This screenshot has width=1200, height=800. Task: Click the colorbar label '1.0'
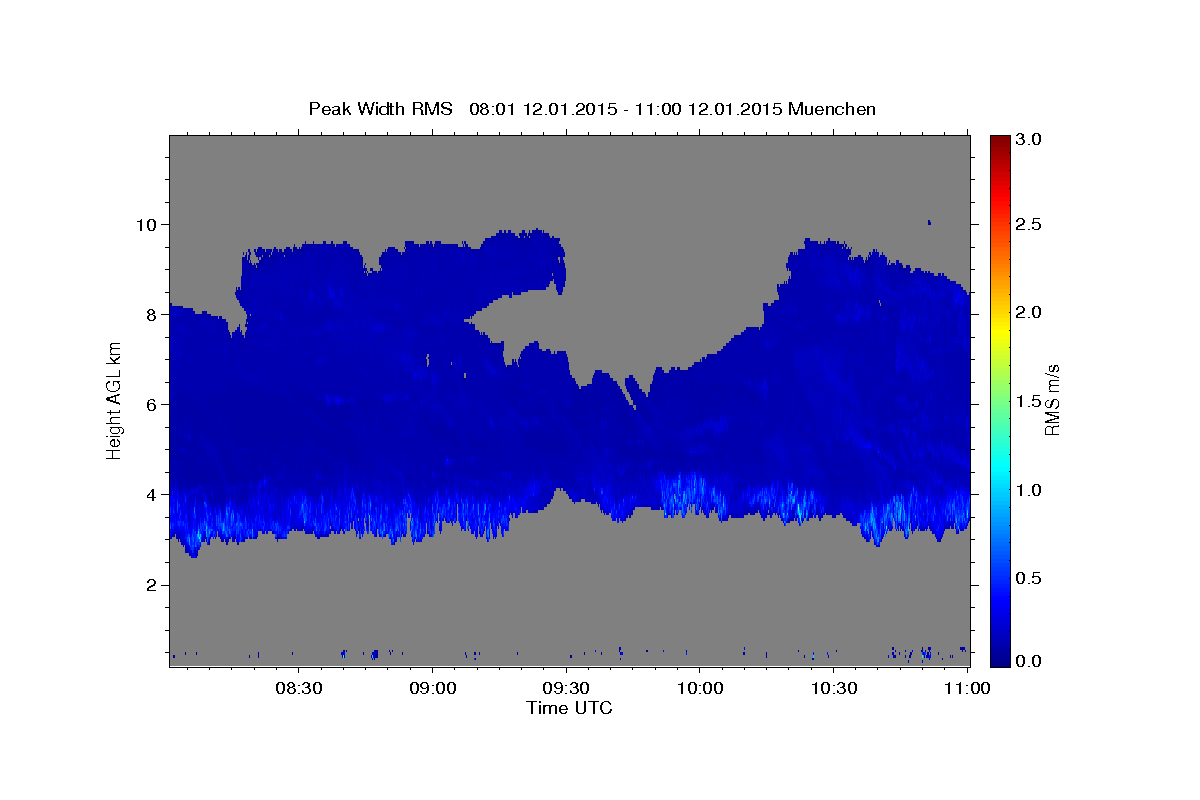[x=1030, y=490]
